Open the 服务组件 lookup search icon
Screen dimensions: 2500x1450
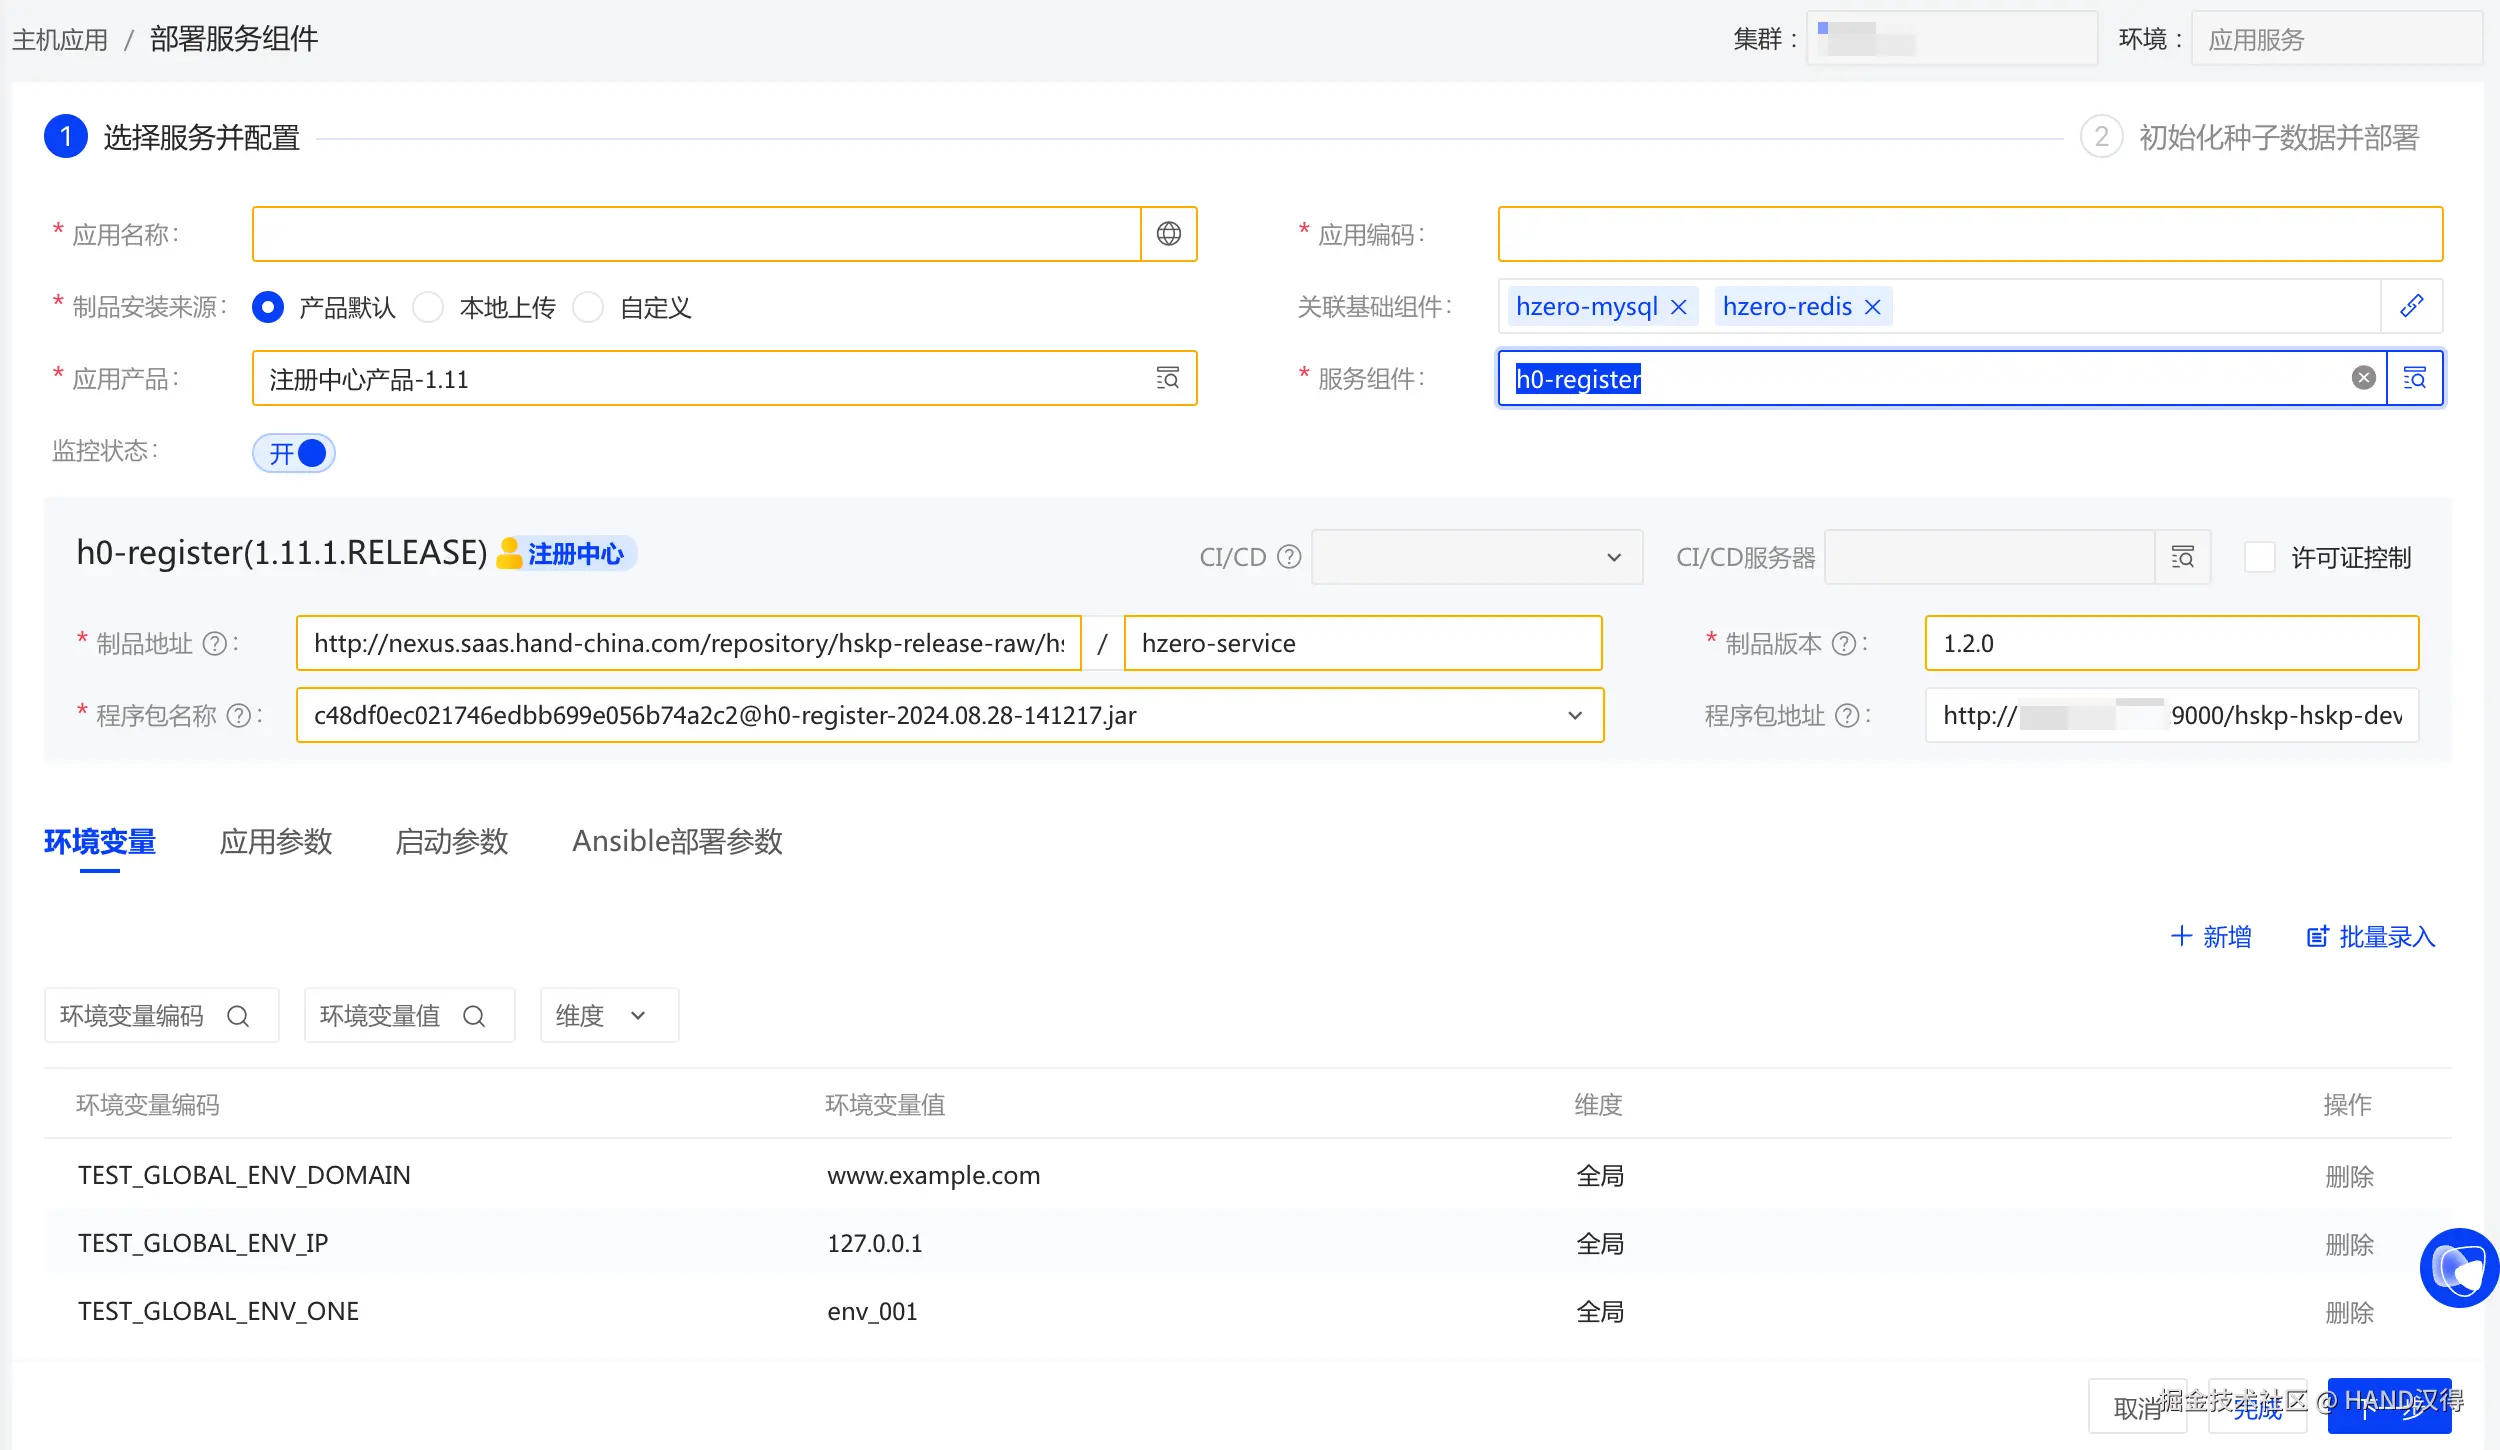tap(2414, 378)
